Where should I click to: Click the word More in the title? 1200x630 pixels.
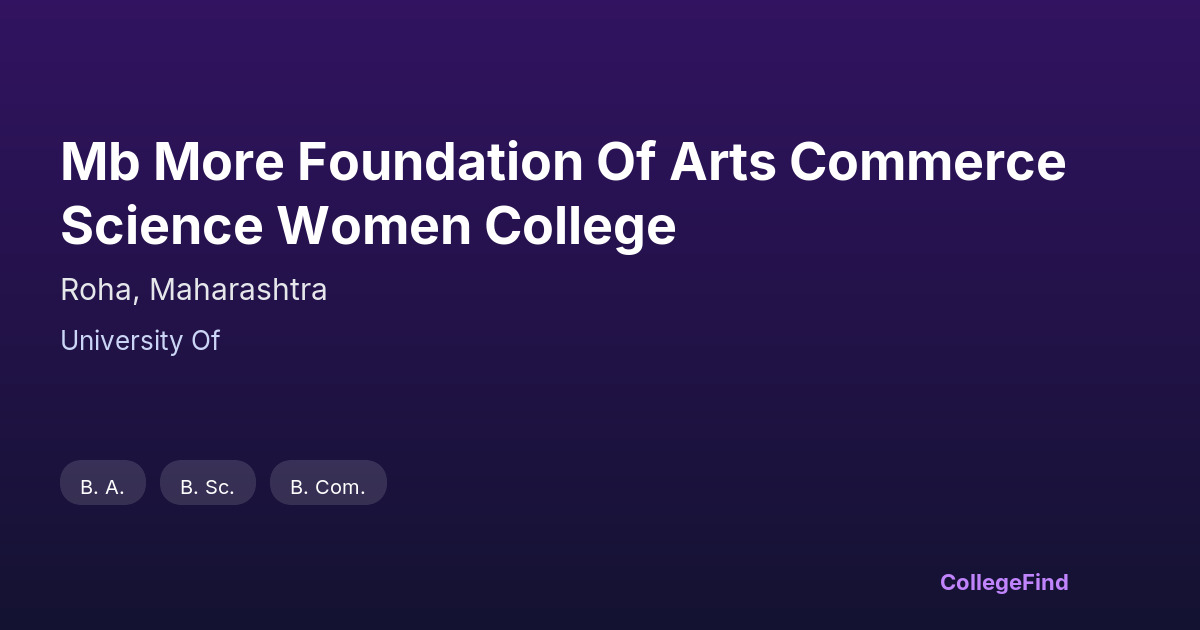217,162
